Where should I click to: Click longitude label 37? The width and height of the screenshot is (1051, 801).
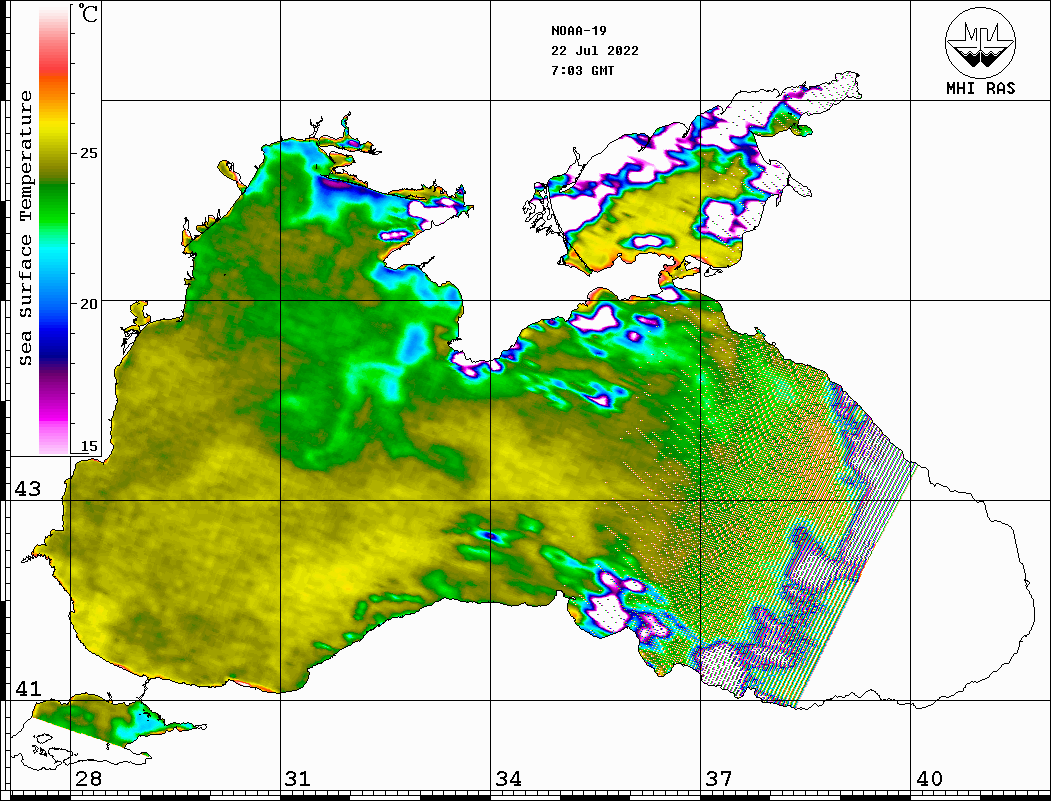click(x=719, y=779)
